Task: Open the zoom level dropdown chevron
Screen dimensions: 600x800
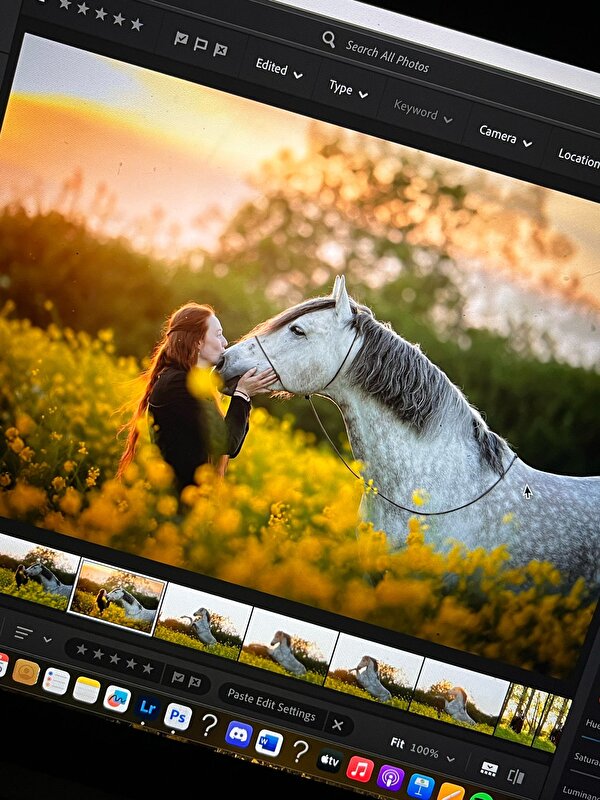Action: point(450,759)
